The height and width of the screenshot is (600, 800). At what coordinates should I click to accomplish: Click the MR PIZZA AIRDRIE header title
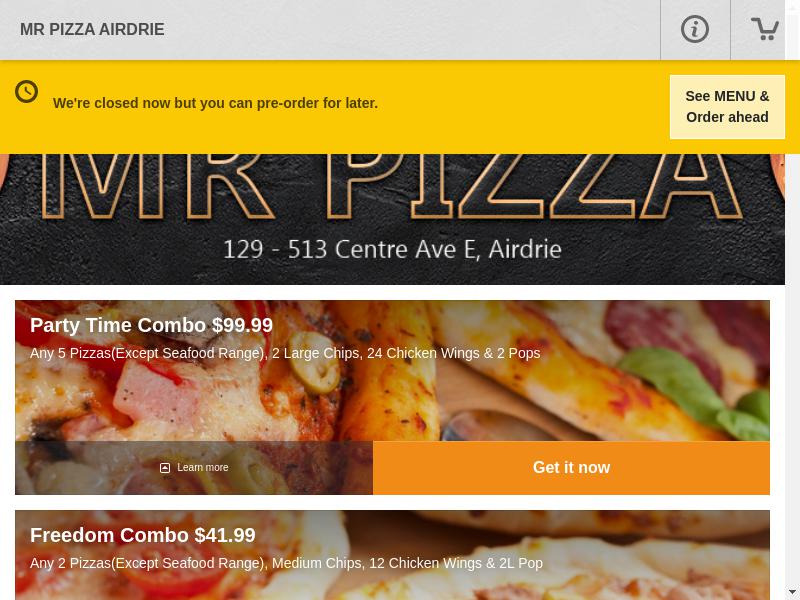92,30
